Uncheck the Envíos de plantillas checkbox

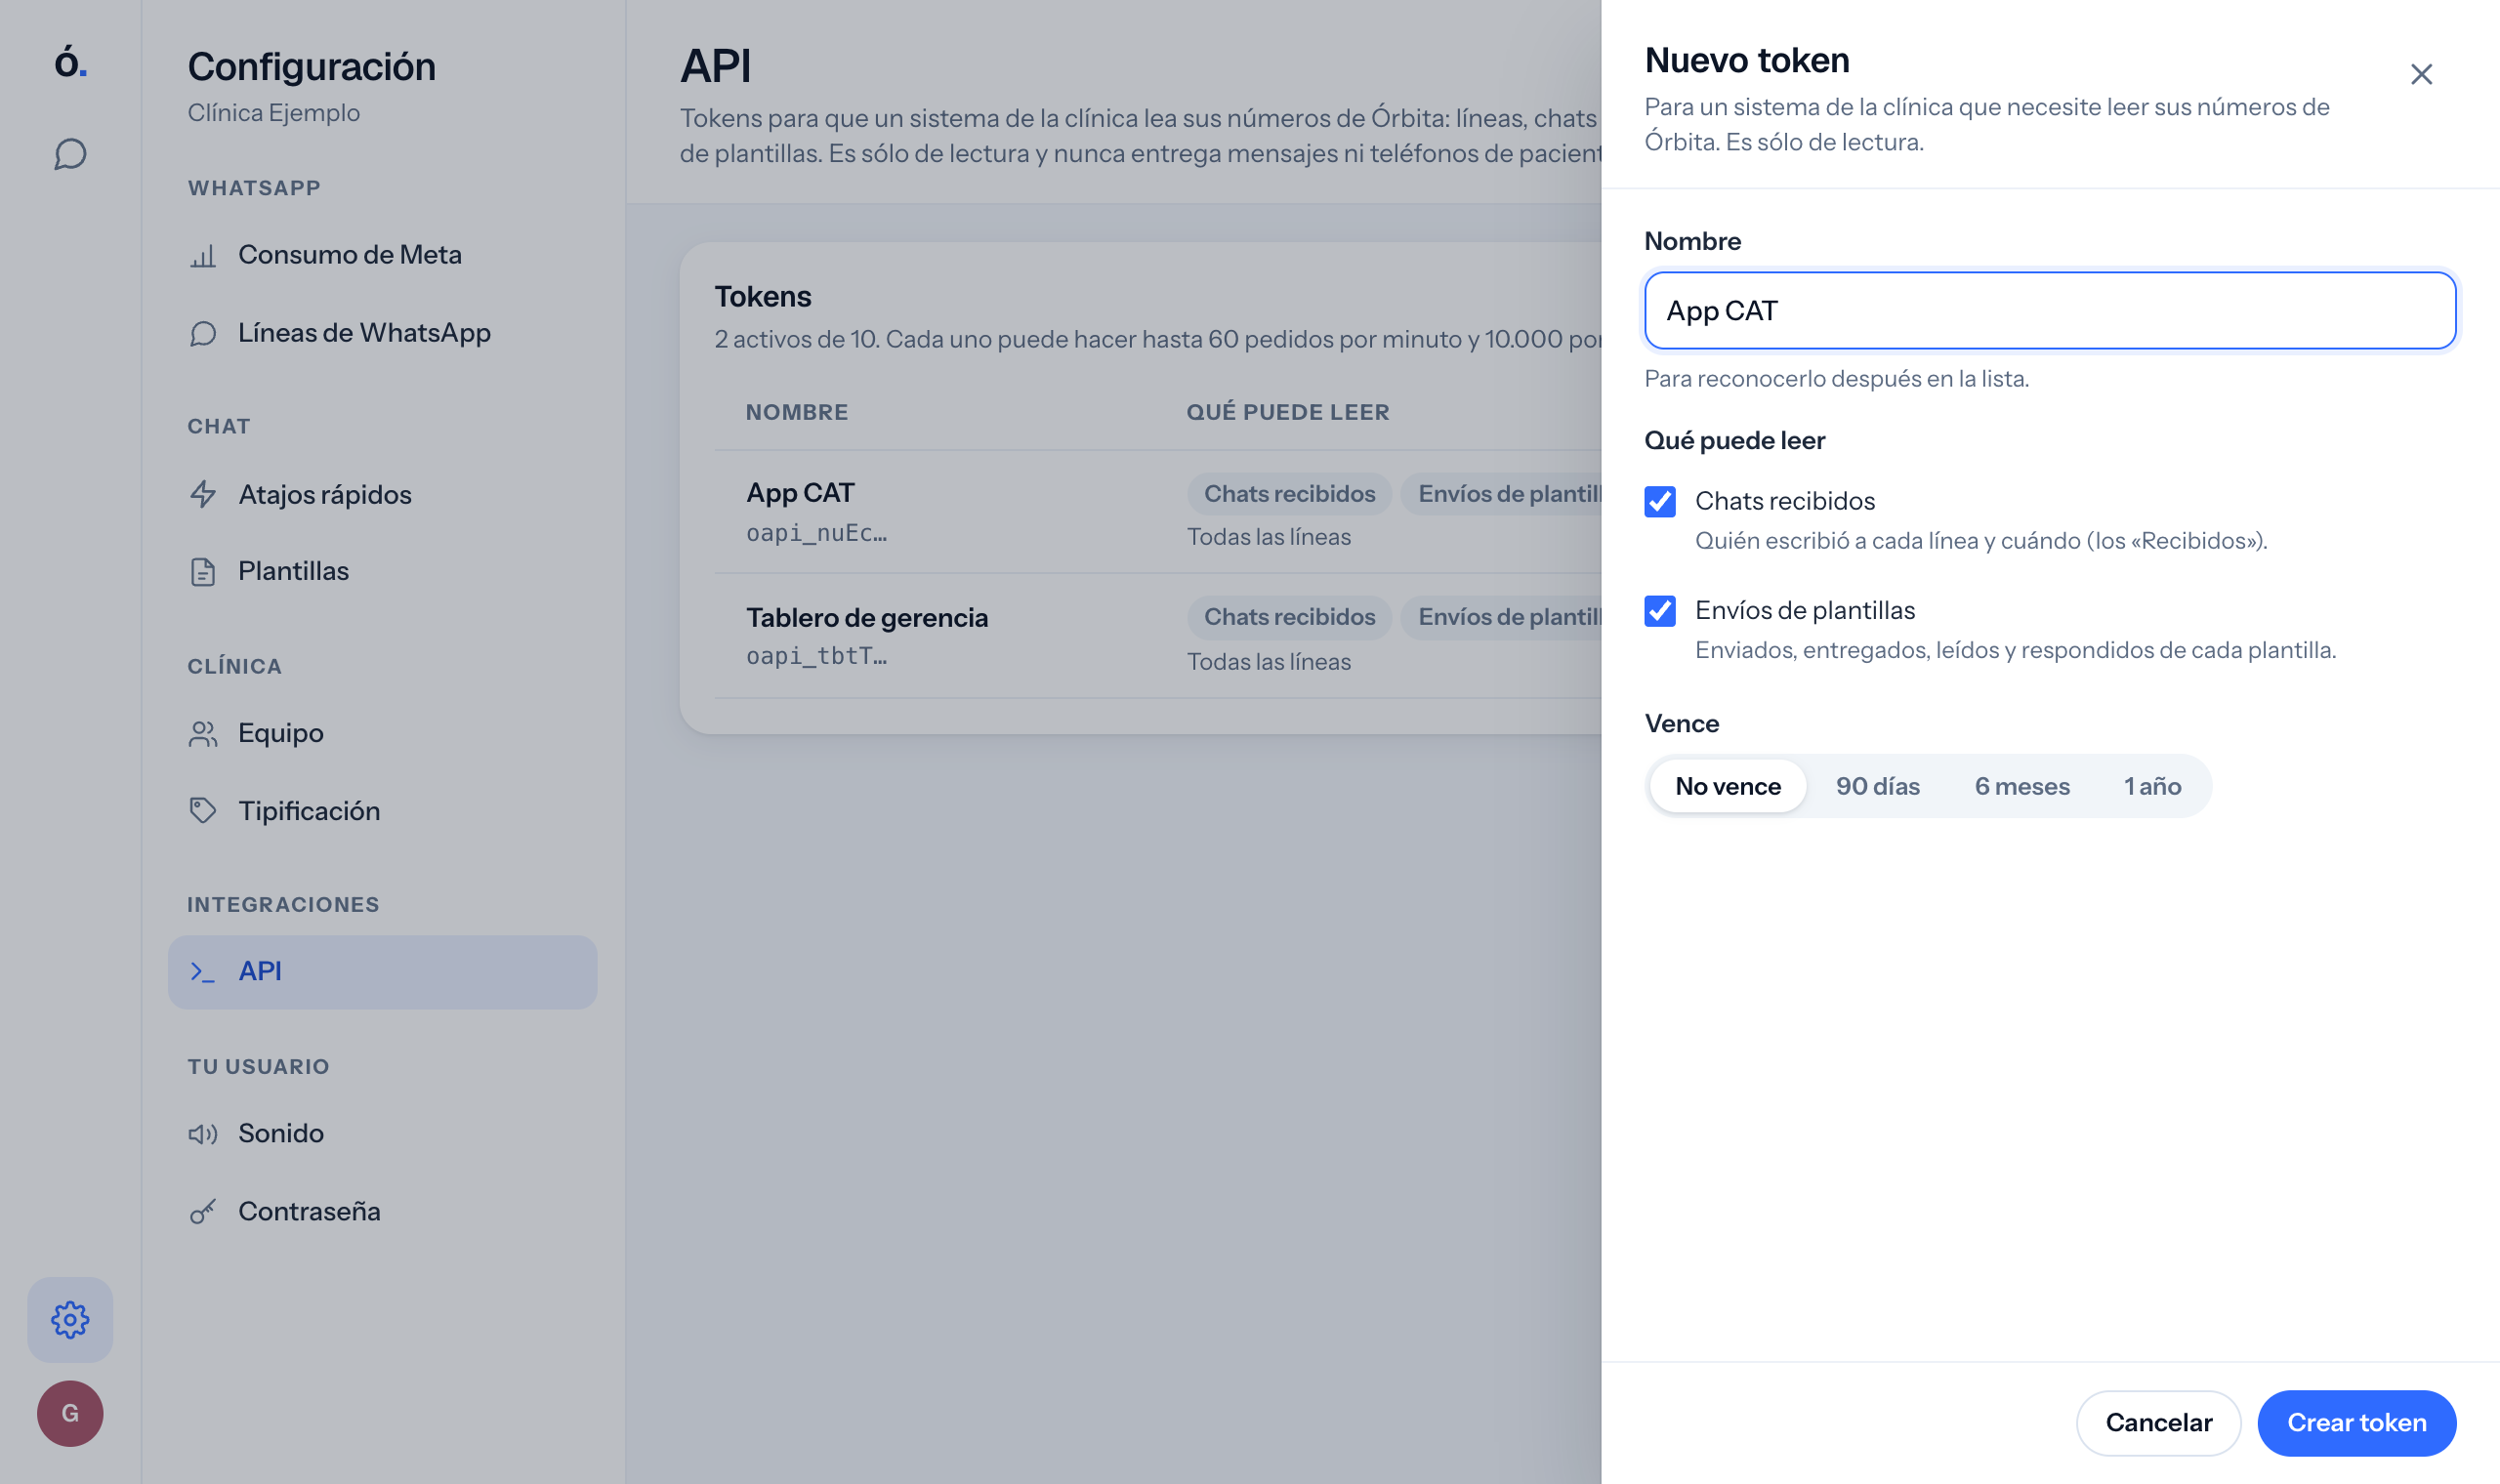click(1660, 610)
